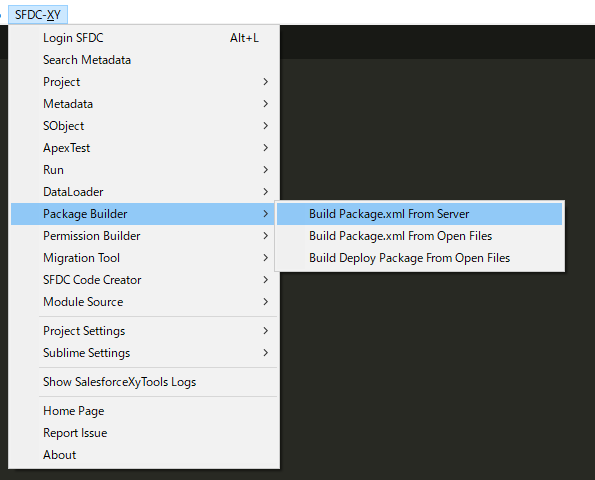Screen dimensions: 595x480
Task: Expand Sublime Settings submenu
Action: coord(144,353)
